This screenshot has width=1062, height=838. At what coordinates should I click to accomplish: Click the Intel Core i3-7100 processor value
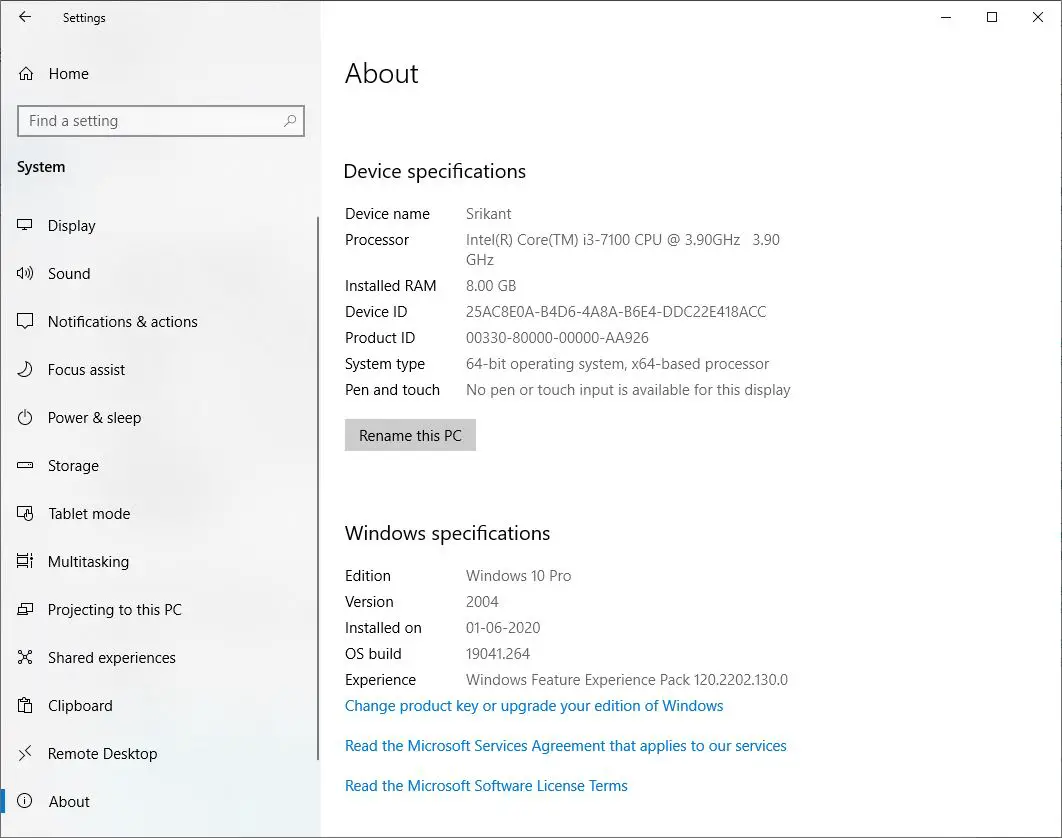coord(622,249)
